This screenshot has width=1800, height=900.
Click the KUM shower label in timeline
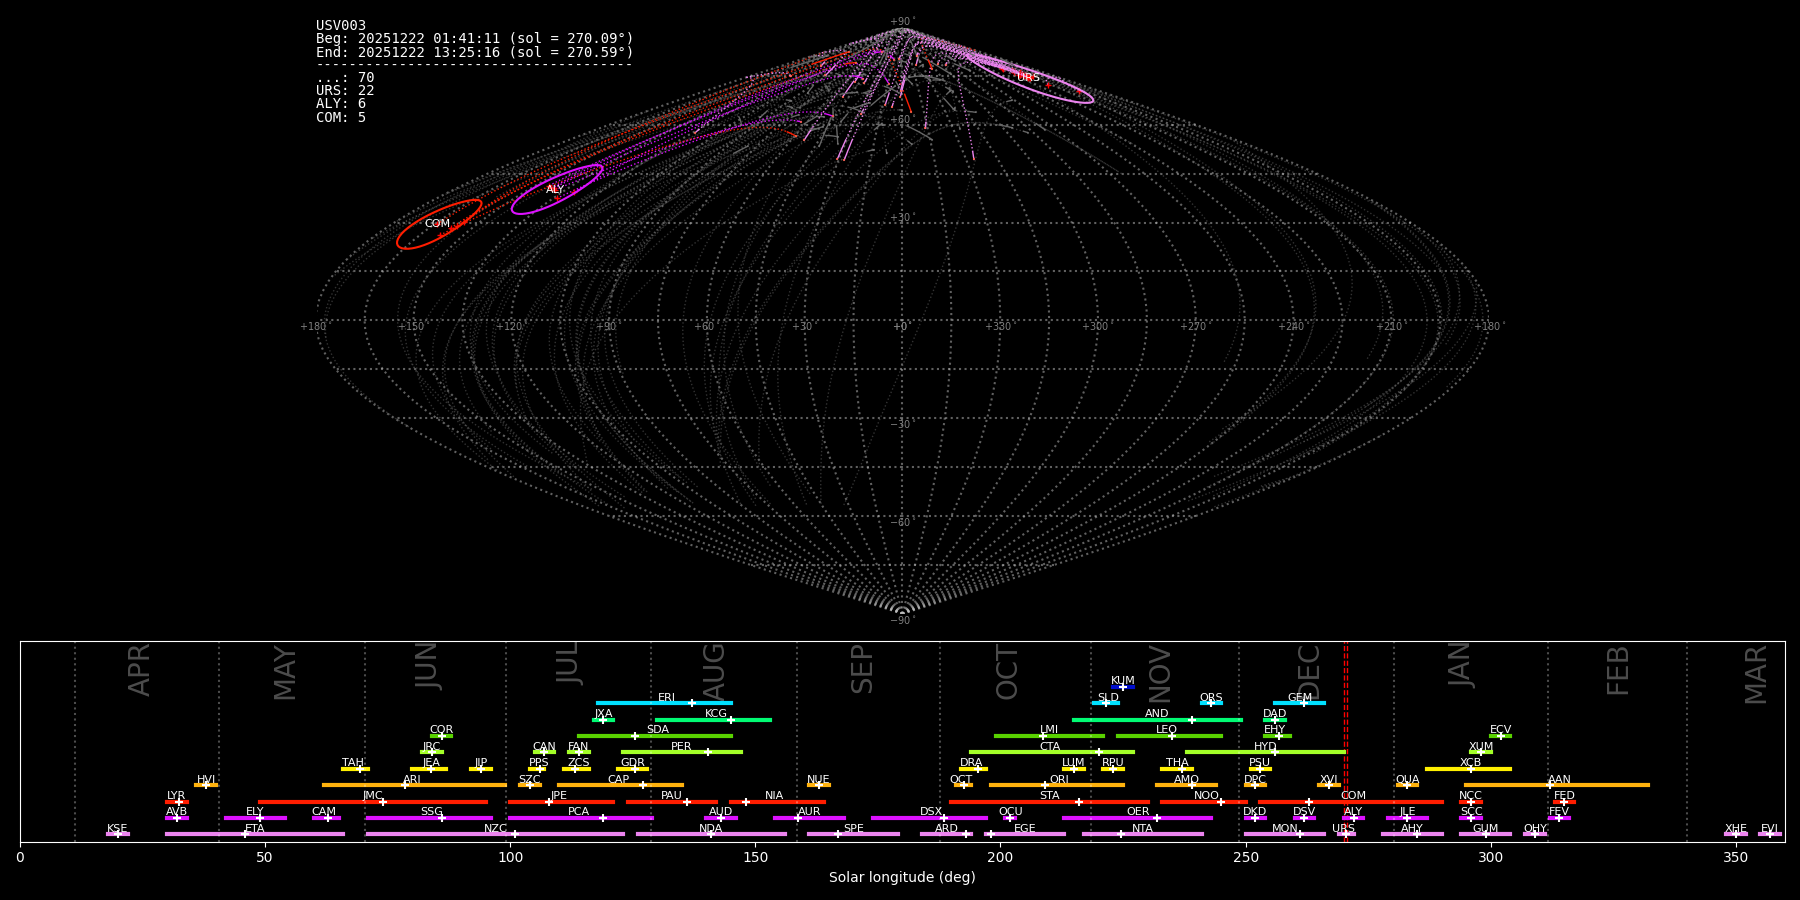tap(1123, 681)
